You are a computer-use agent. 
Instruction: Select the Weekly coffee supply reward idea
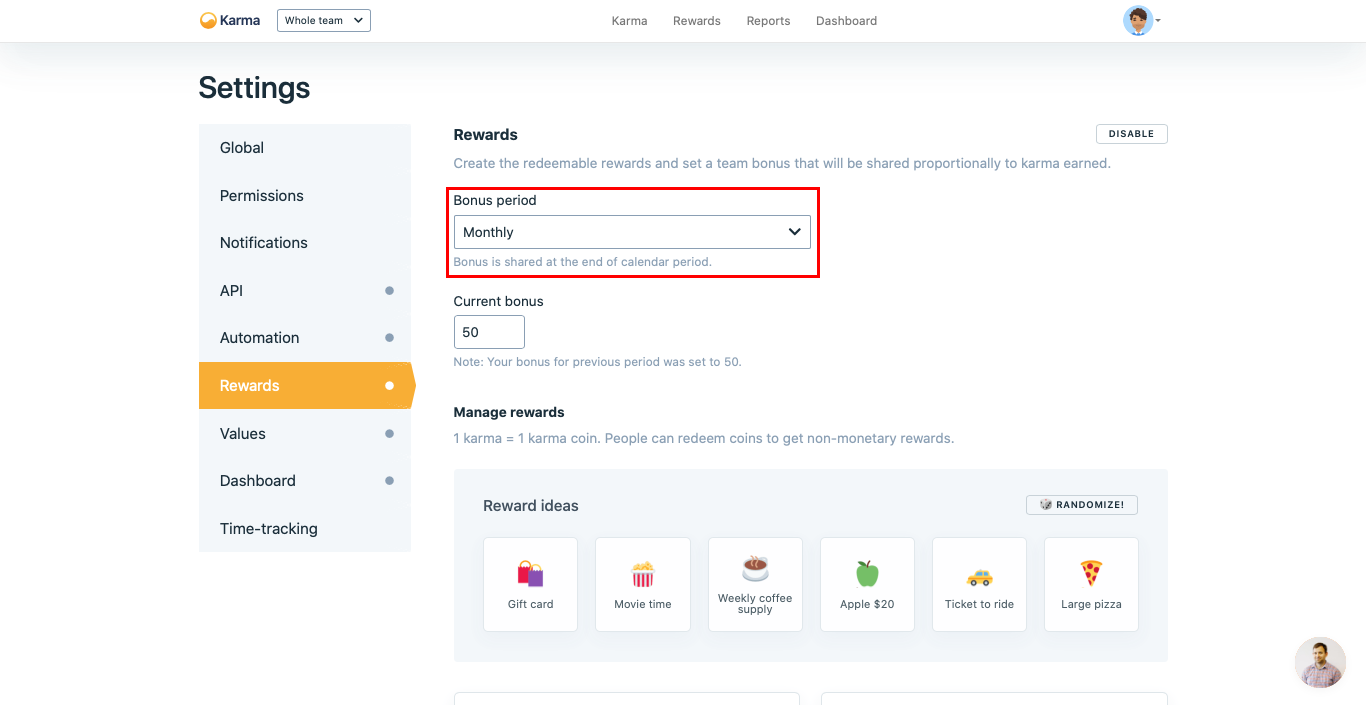[755, 584]
